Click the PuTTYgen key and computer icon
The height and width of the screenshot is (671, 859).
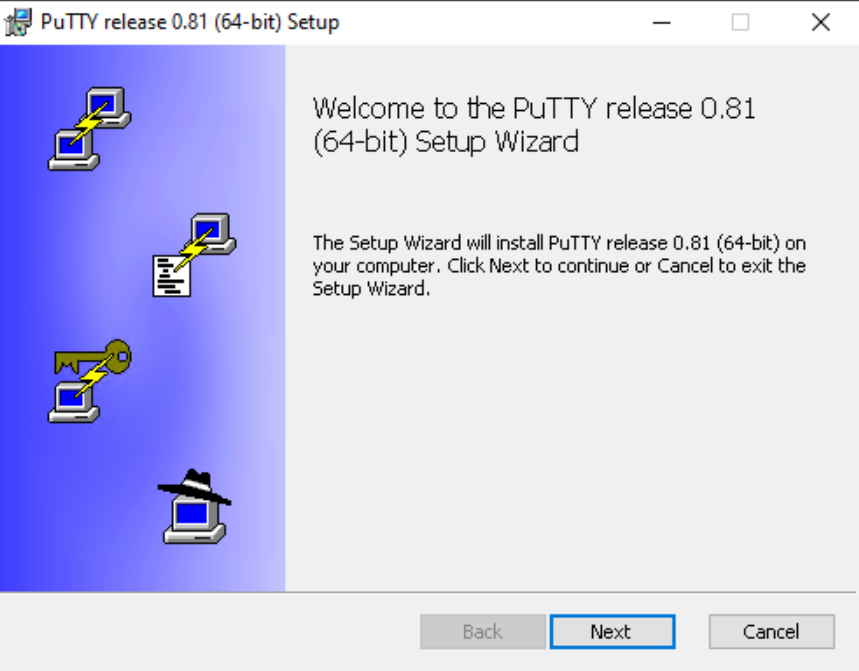[x=90, y=381]
